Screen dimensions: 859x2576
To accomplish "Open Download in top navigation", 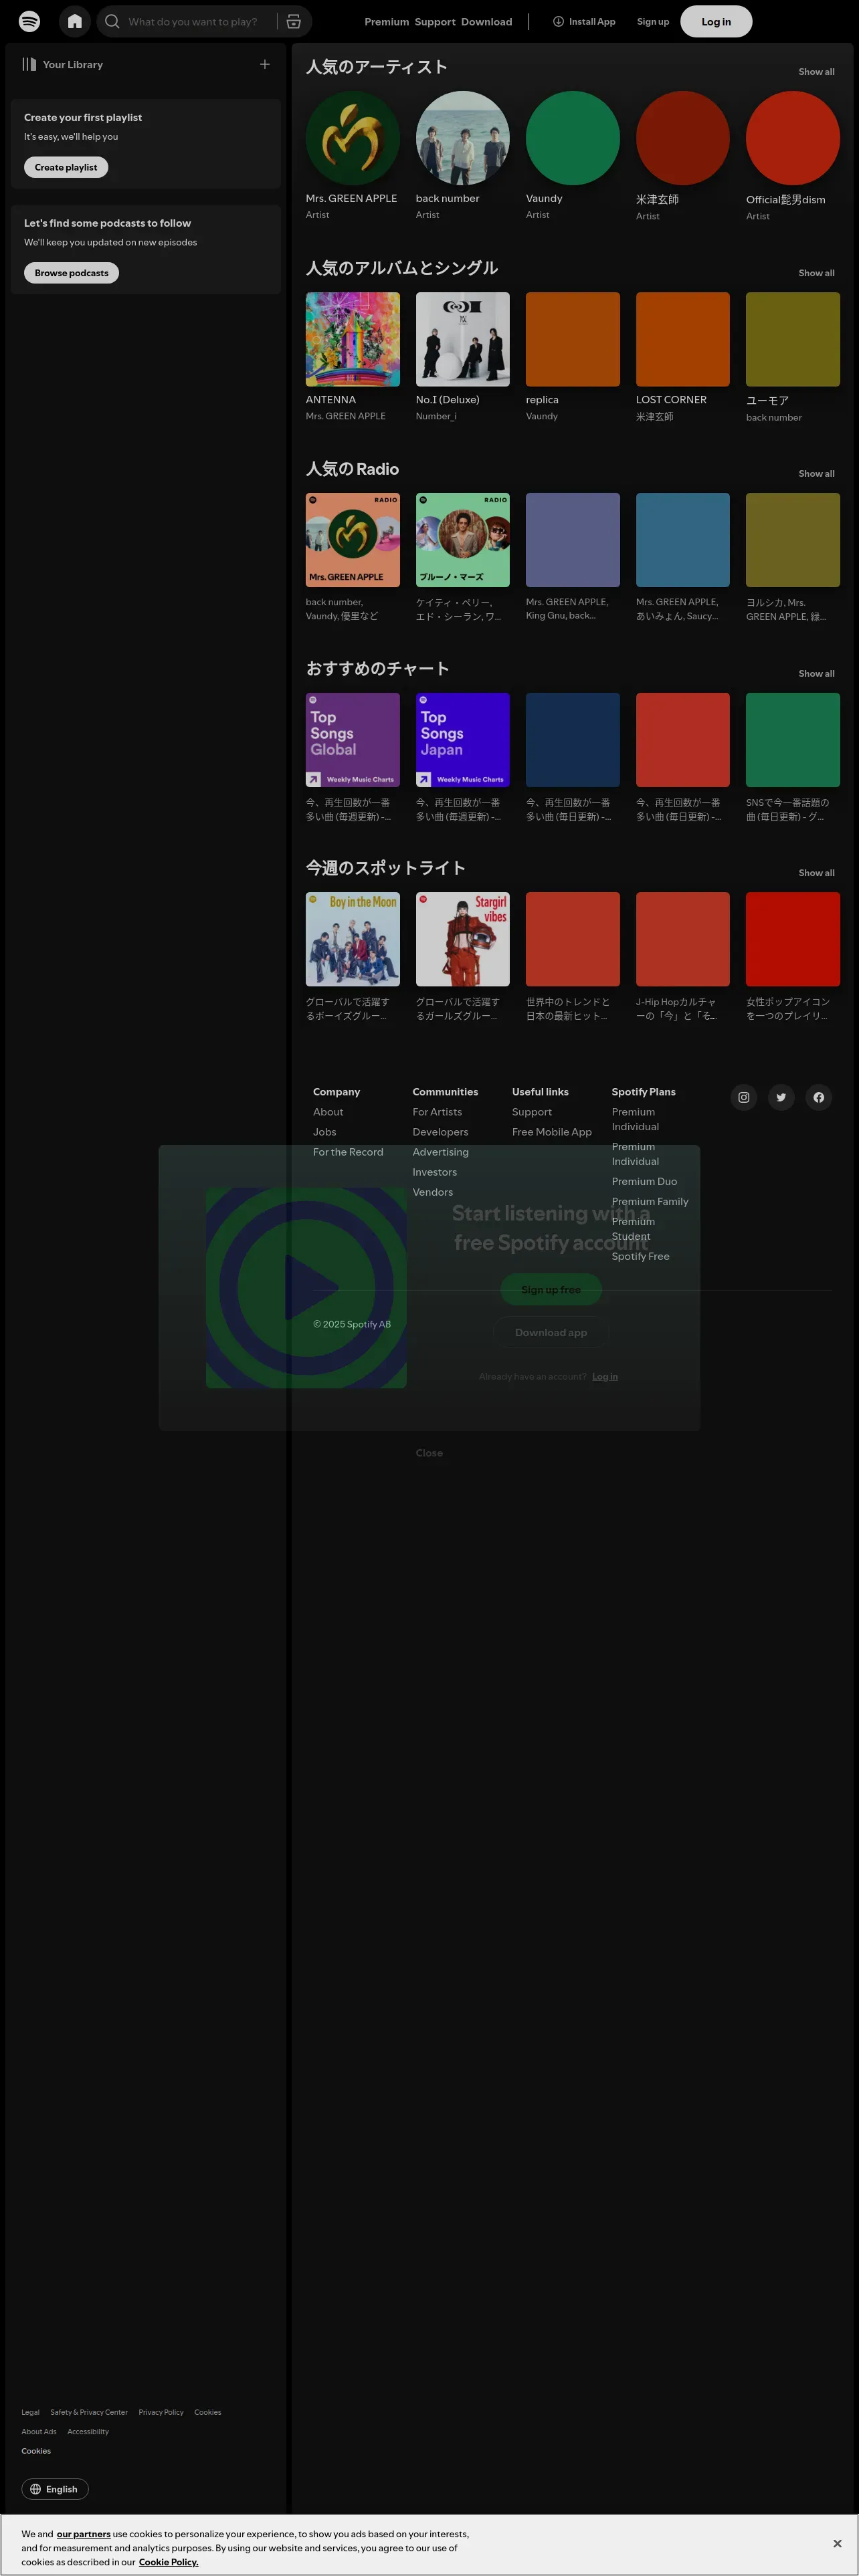I will tap(487, 22).
